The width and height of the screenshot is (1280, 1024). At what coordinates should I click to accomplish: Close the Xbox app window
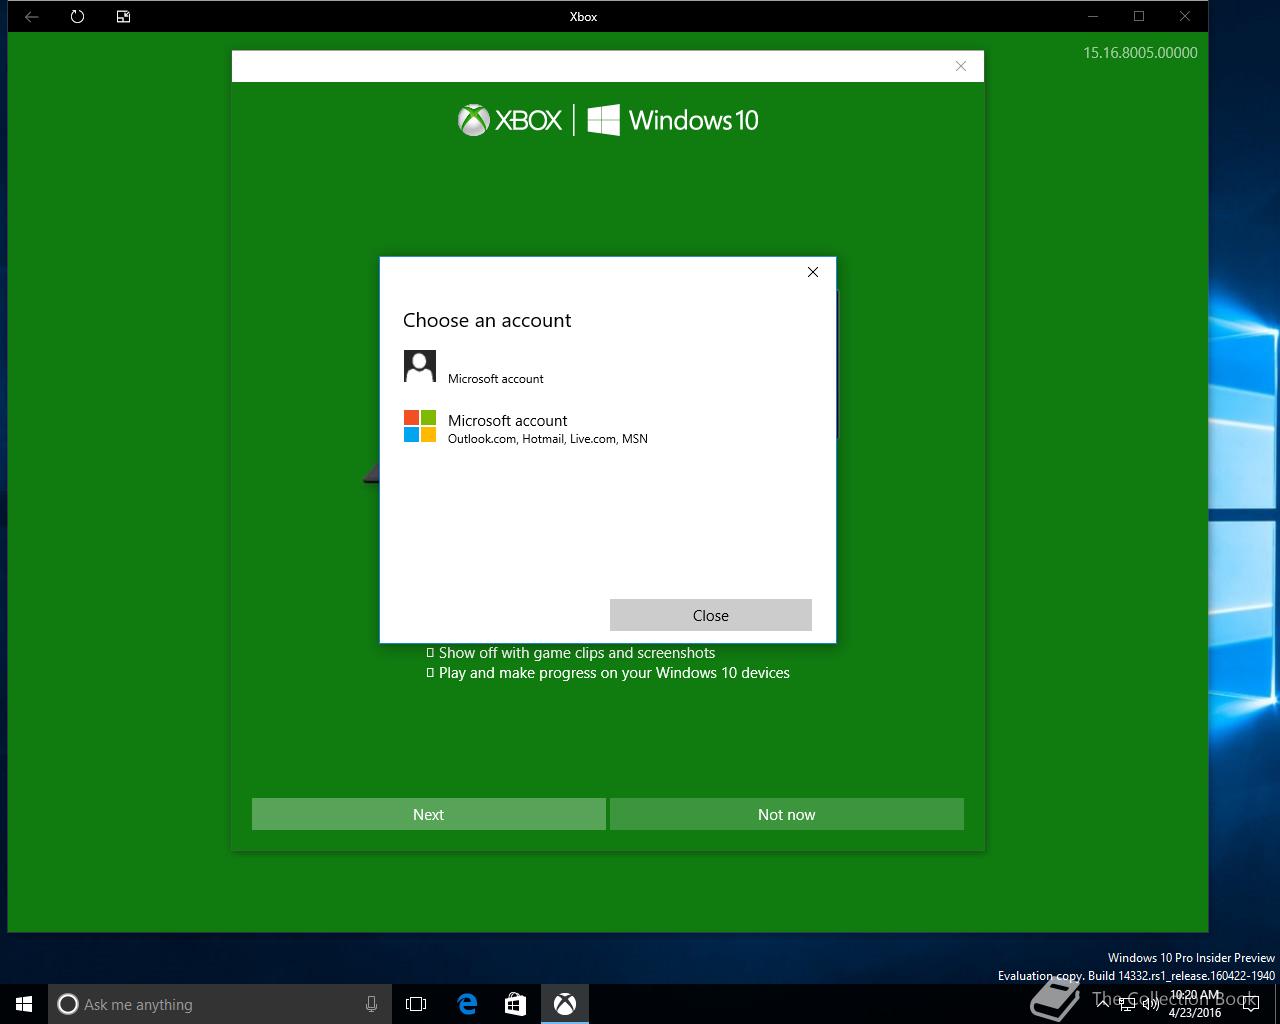click(1185, 16)
